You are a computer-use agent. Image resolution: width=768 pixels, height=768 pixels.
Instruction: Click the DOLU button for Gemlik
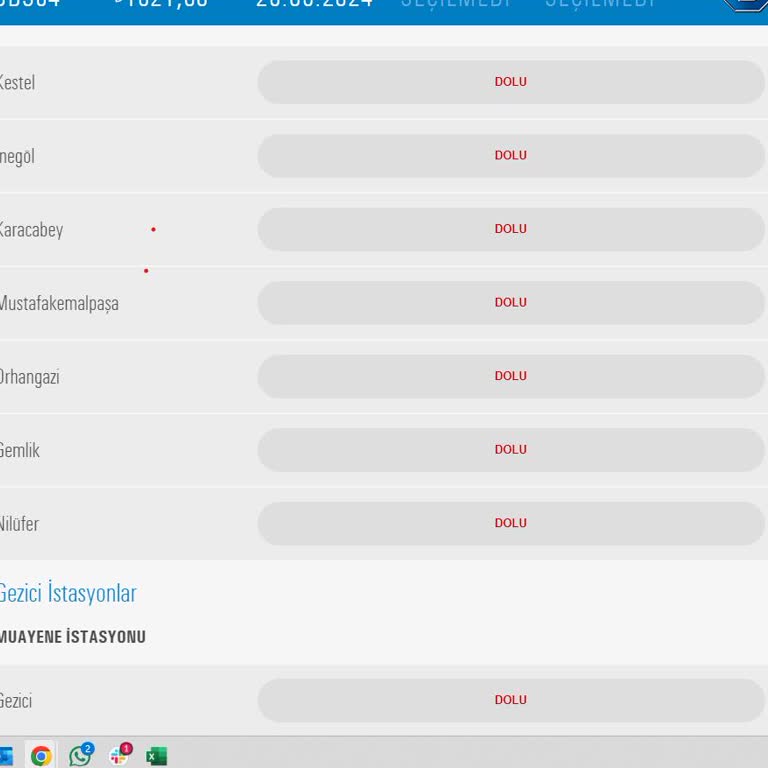511,450
